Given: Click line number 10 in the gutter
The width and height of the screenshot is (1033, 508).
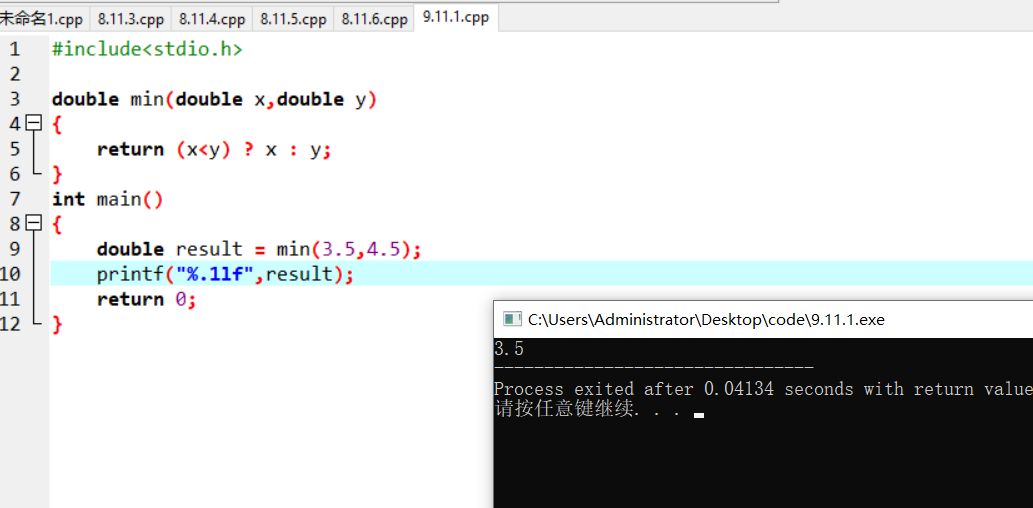Looking at the screenshot, I should (x=11, y=274).
